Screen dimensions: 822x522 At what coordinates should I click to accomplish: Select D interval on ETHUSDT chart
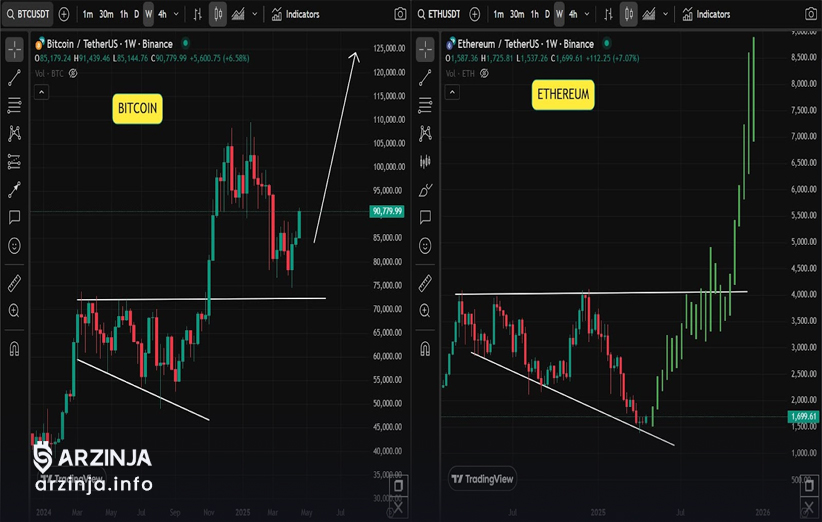[547, 14]
